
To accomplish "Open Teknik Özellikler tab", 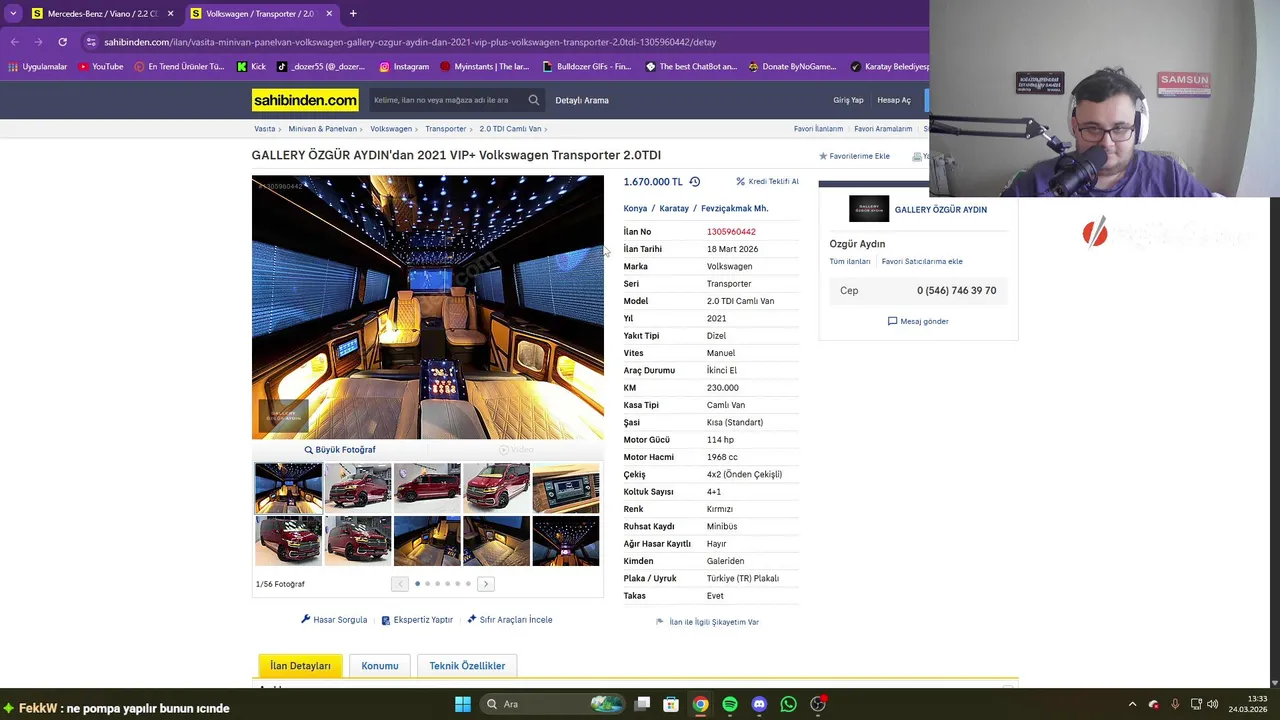I will coord(467,666).
